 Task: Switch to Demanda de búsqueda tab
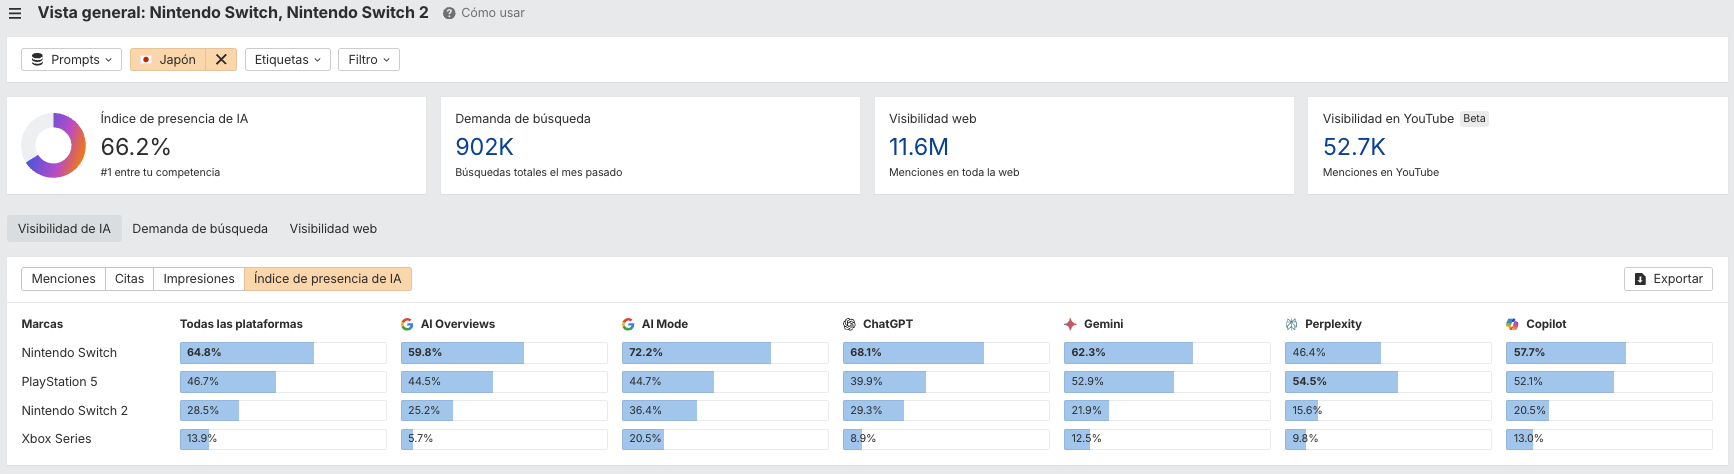click(200, 229)
